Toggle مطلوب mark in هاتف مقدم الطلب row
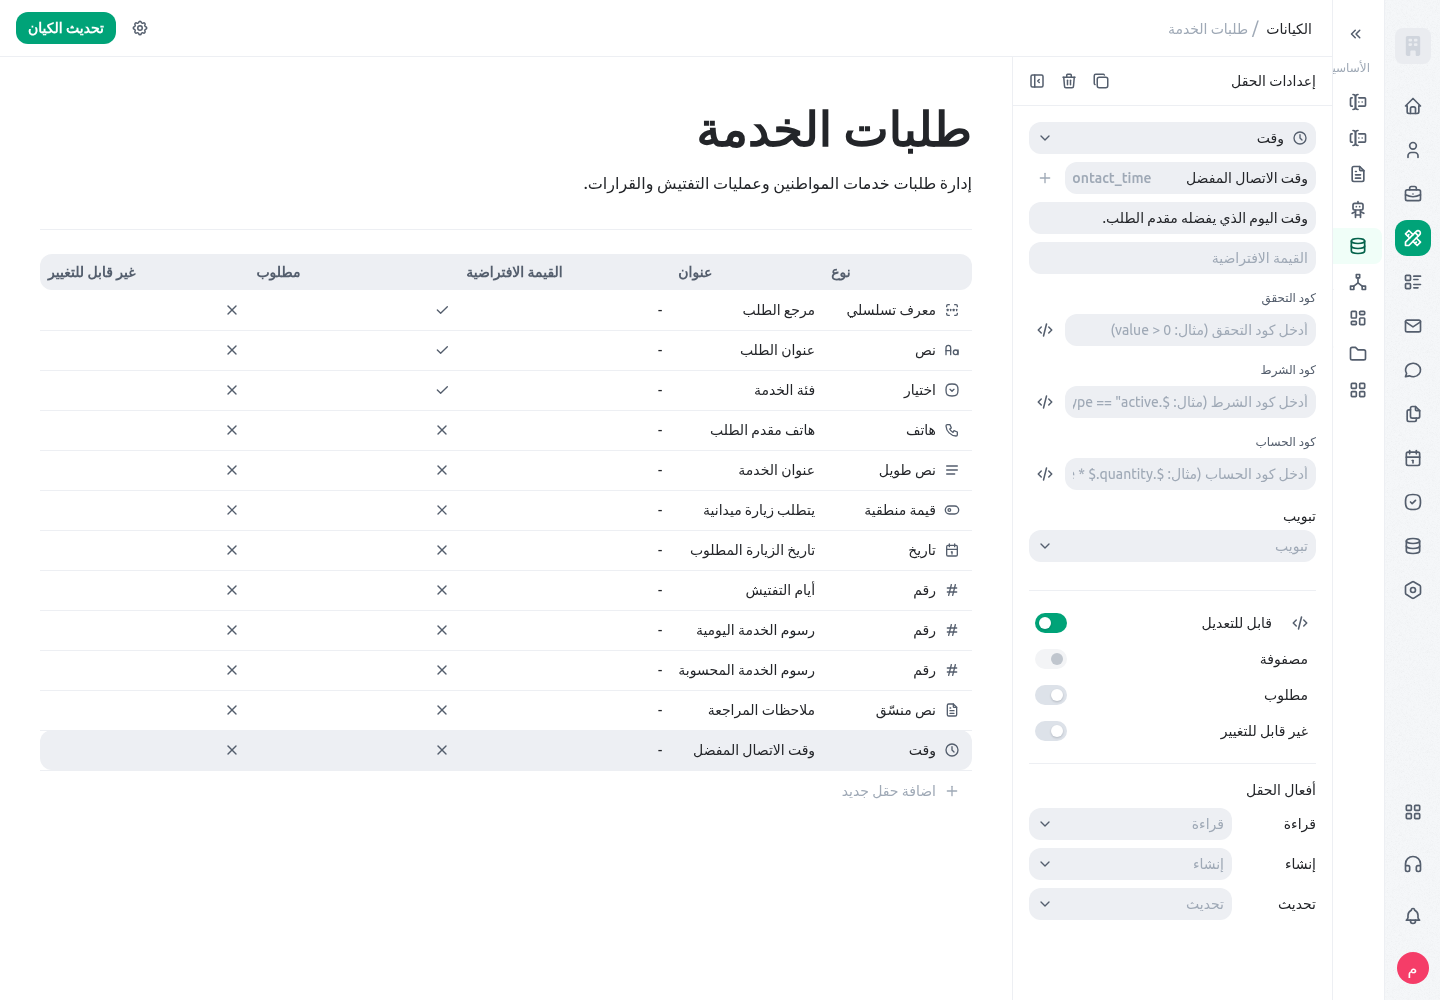Viewport: 1440px width, 1000px height. 442,430
